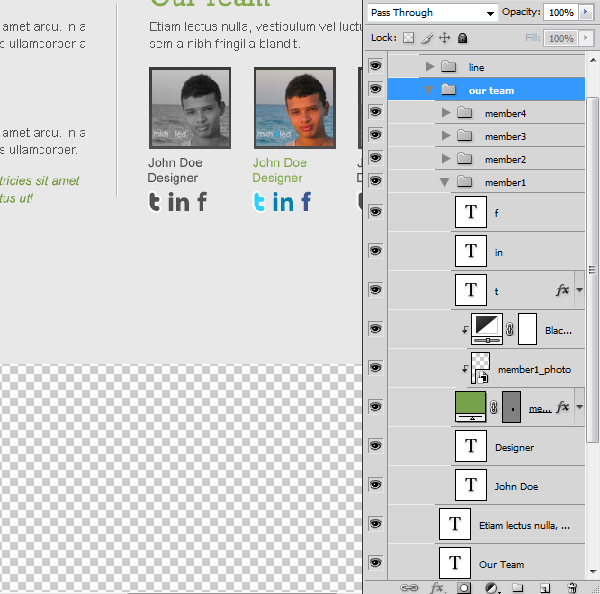Click the mask link chain on the Black & White layer
The height and width of the screenshot is (594, 600).
click(509, 329)
